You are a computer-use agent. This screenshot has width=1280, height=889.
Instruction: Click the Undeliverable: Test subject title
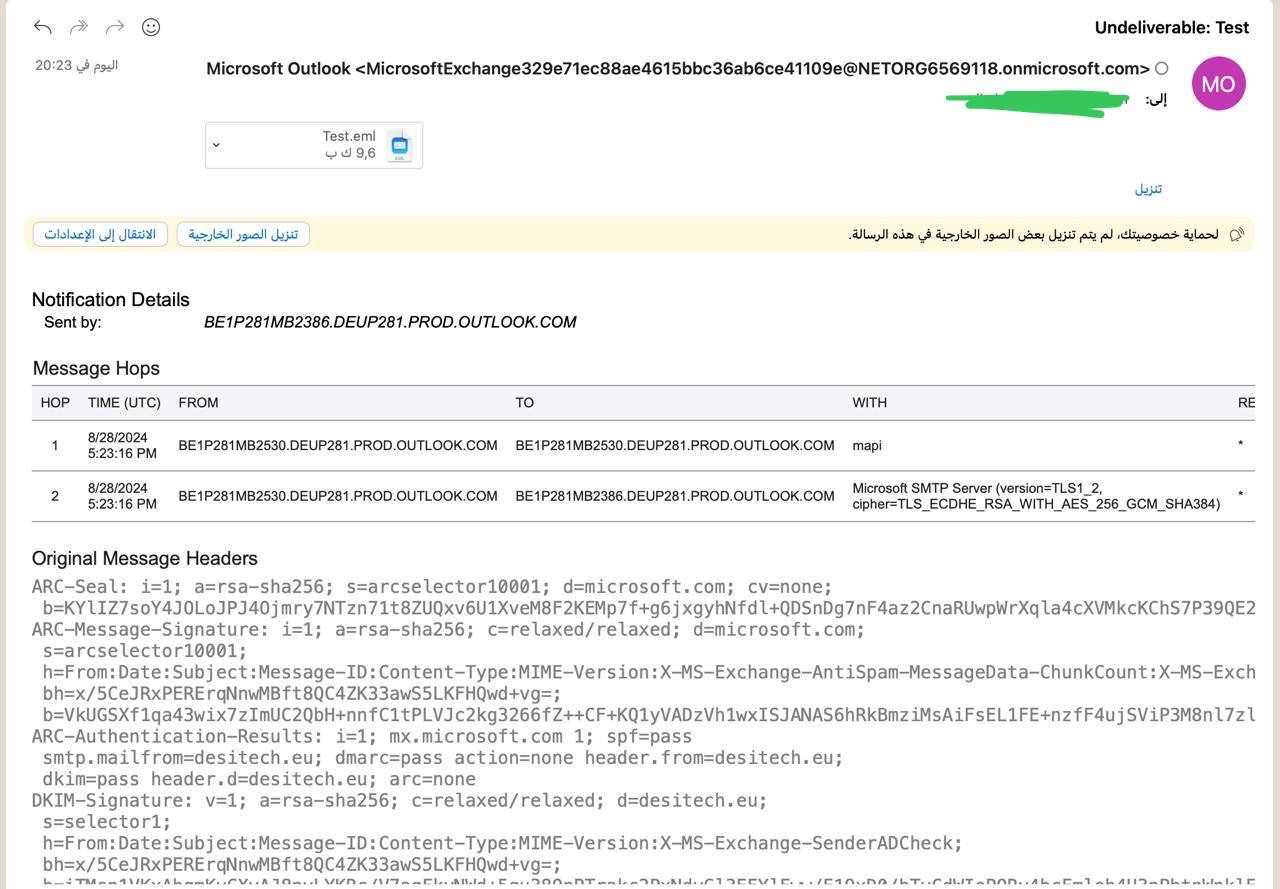[1172, 28]
